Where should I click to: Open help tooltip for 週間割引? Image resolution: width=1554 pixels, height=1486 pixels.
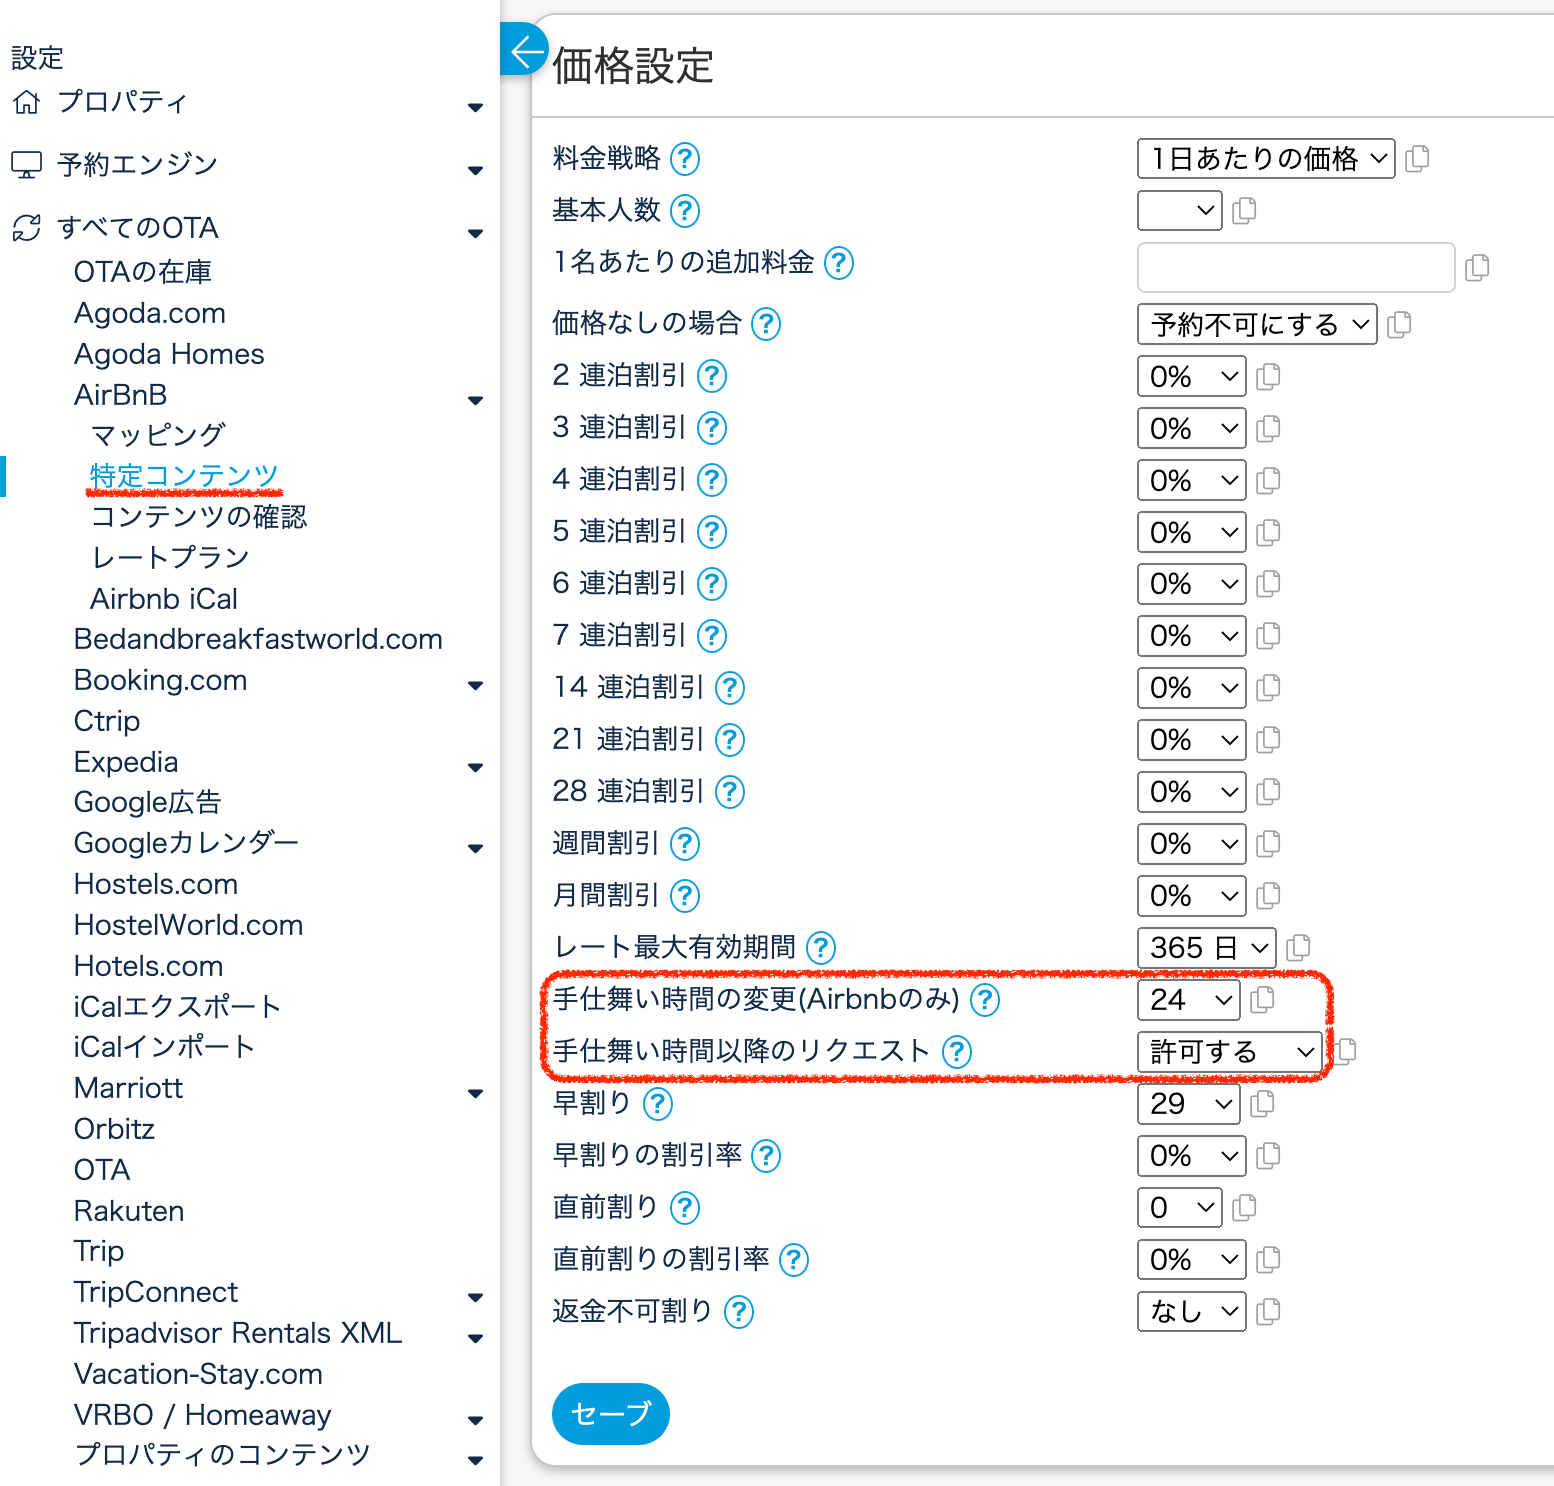pos(685,844)
